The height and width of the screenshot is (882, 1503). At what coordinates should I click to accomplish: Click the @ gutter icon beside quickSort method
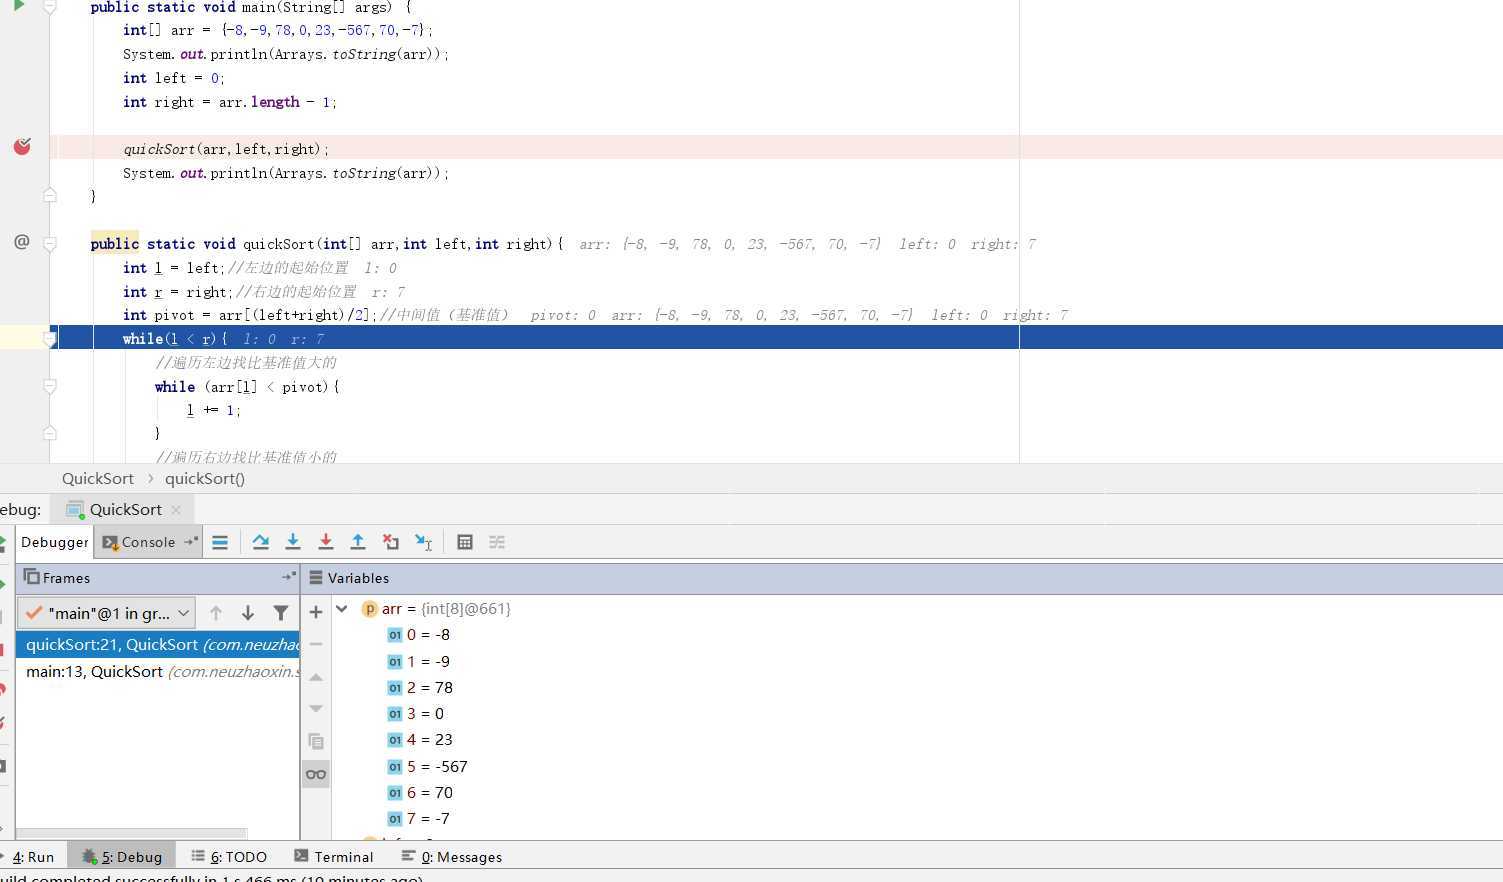[21, 241]
